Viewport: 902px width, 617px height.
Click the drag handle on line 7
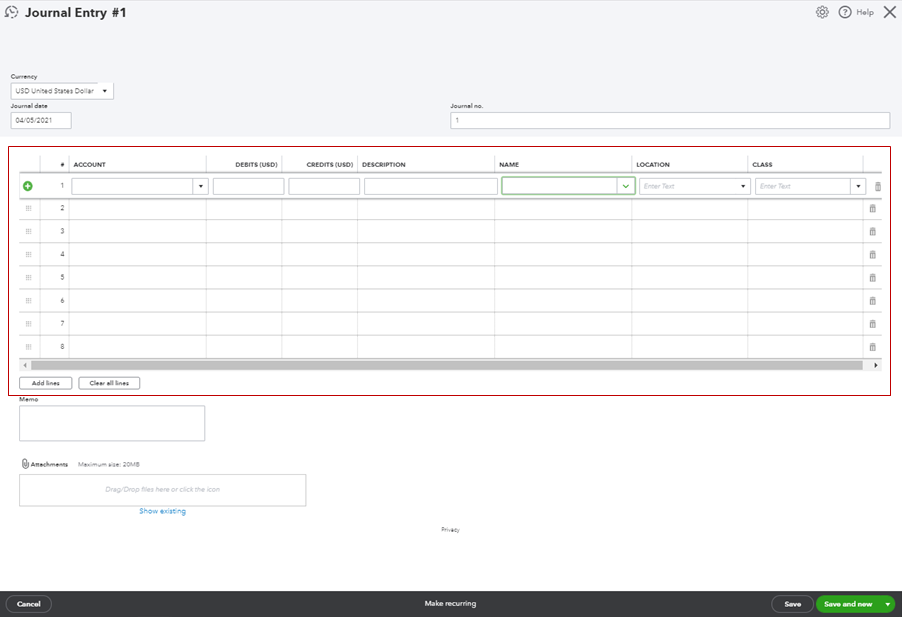tap(30, 323)
